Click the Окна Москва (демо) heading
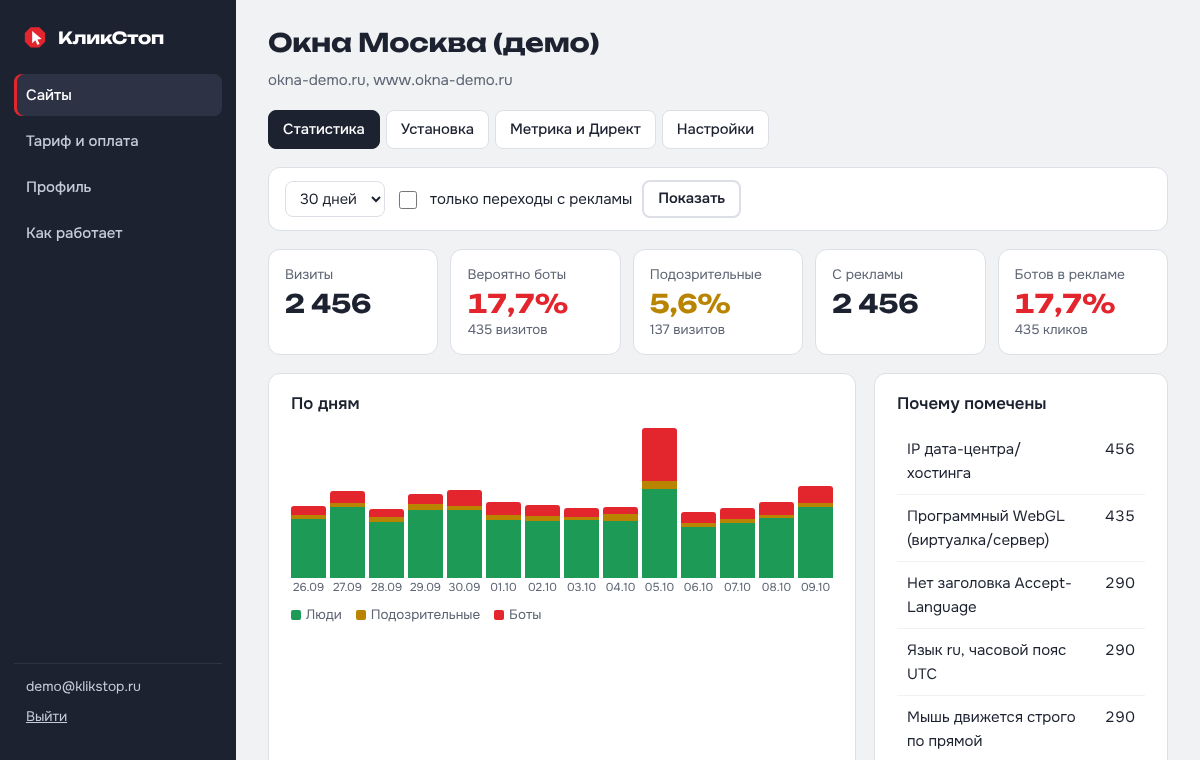The height and width of the screenshot is (760, 1200). [434, 42]
